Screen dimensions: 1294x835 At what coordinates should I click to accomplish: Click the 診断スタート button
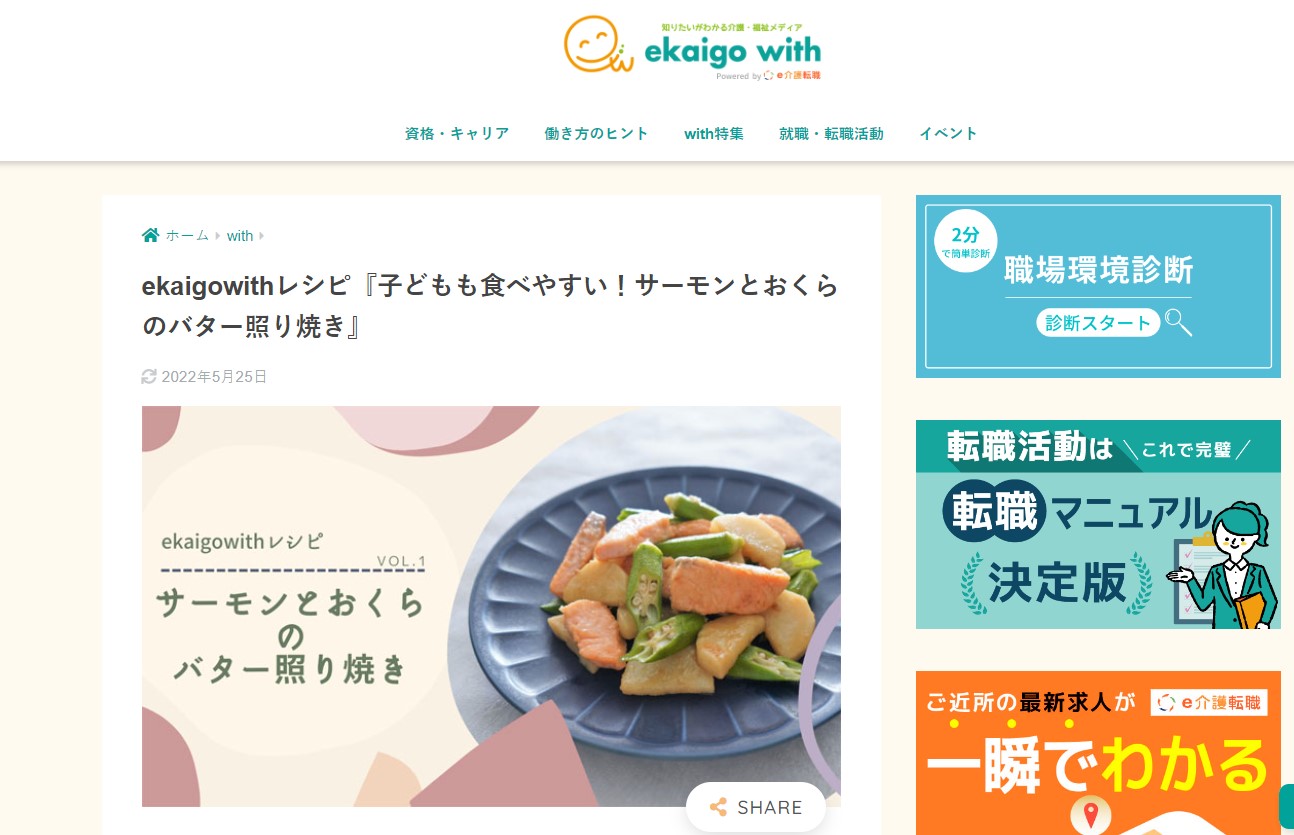pos(1099,322)
